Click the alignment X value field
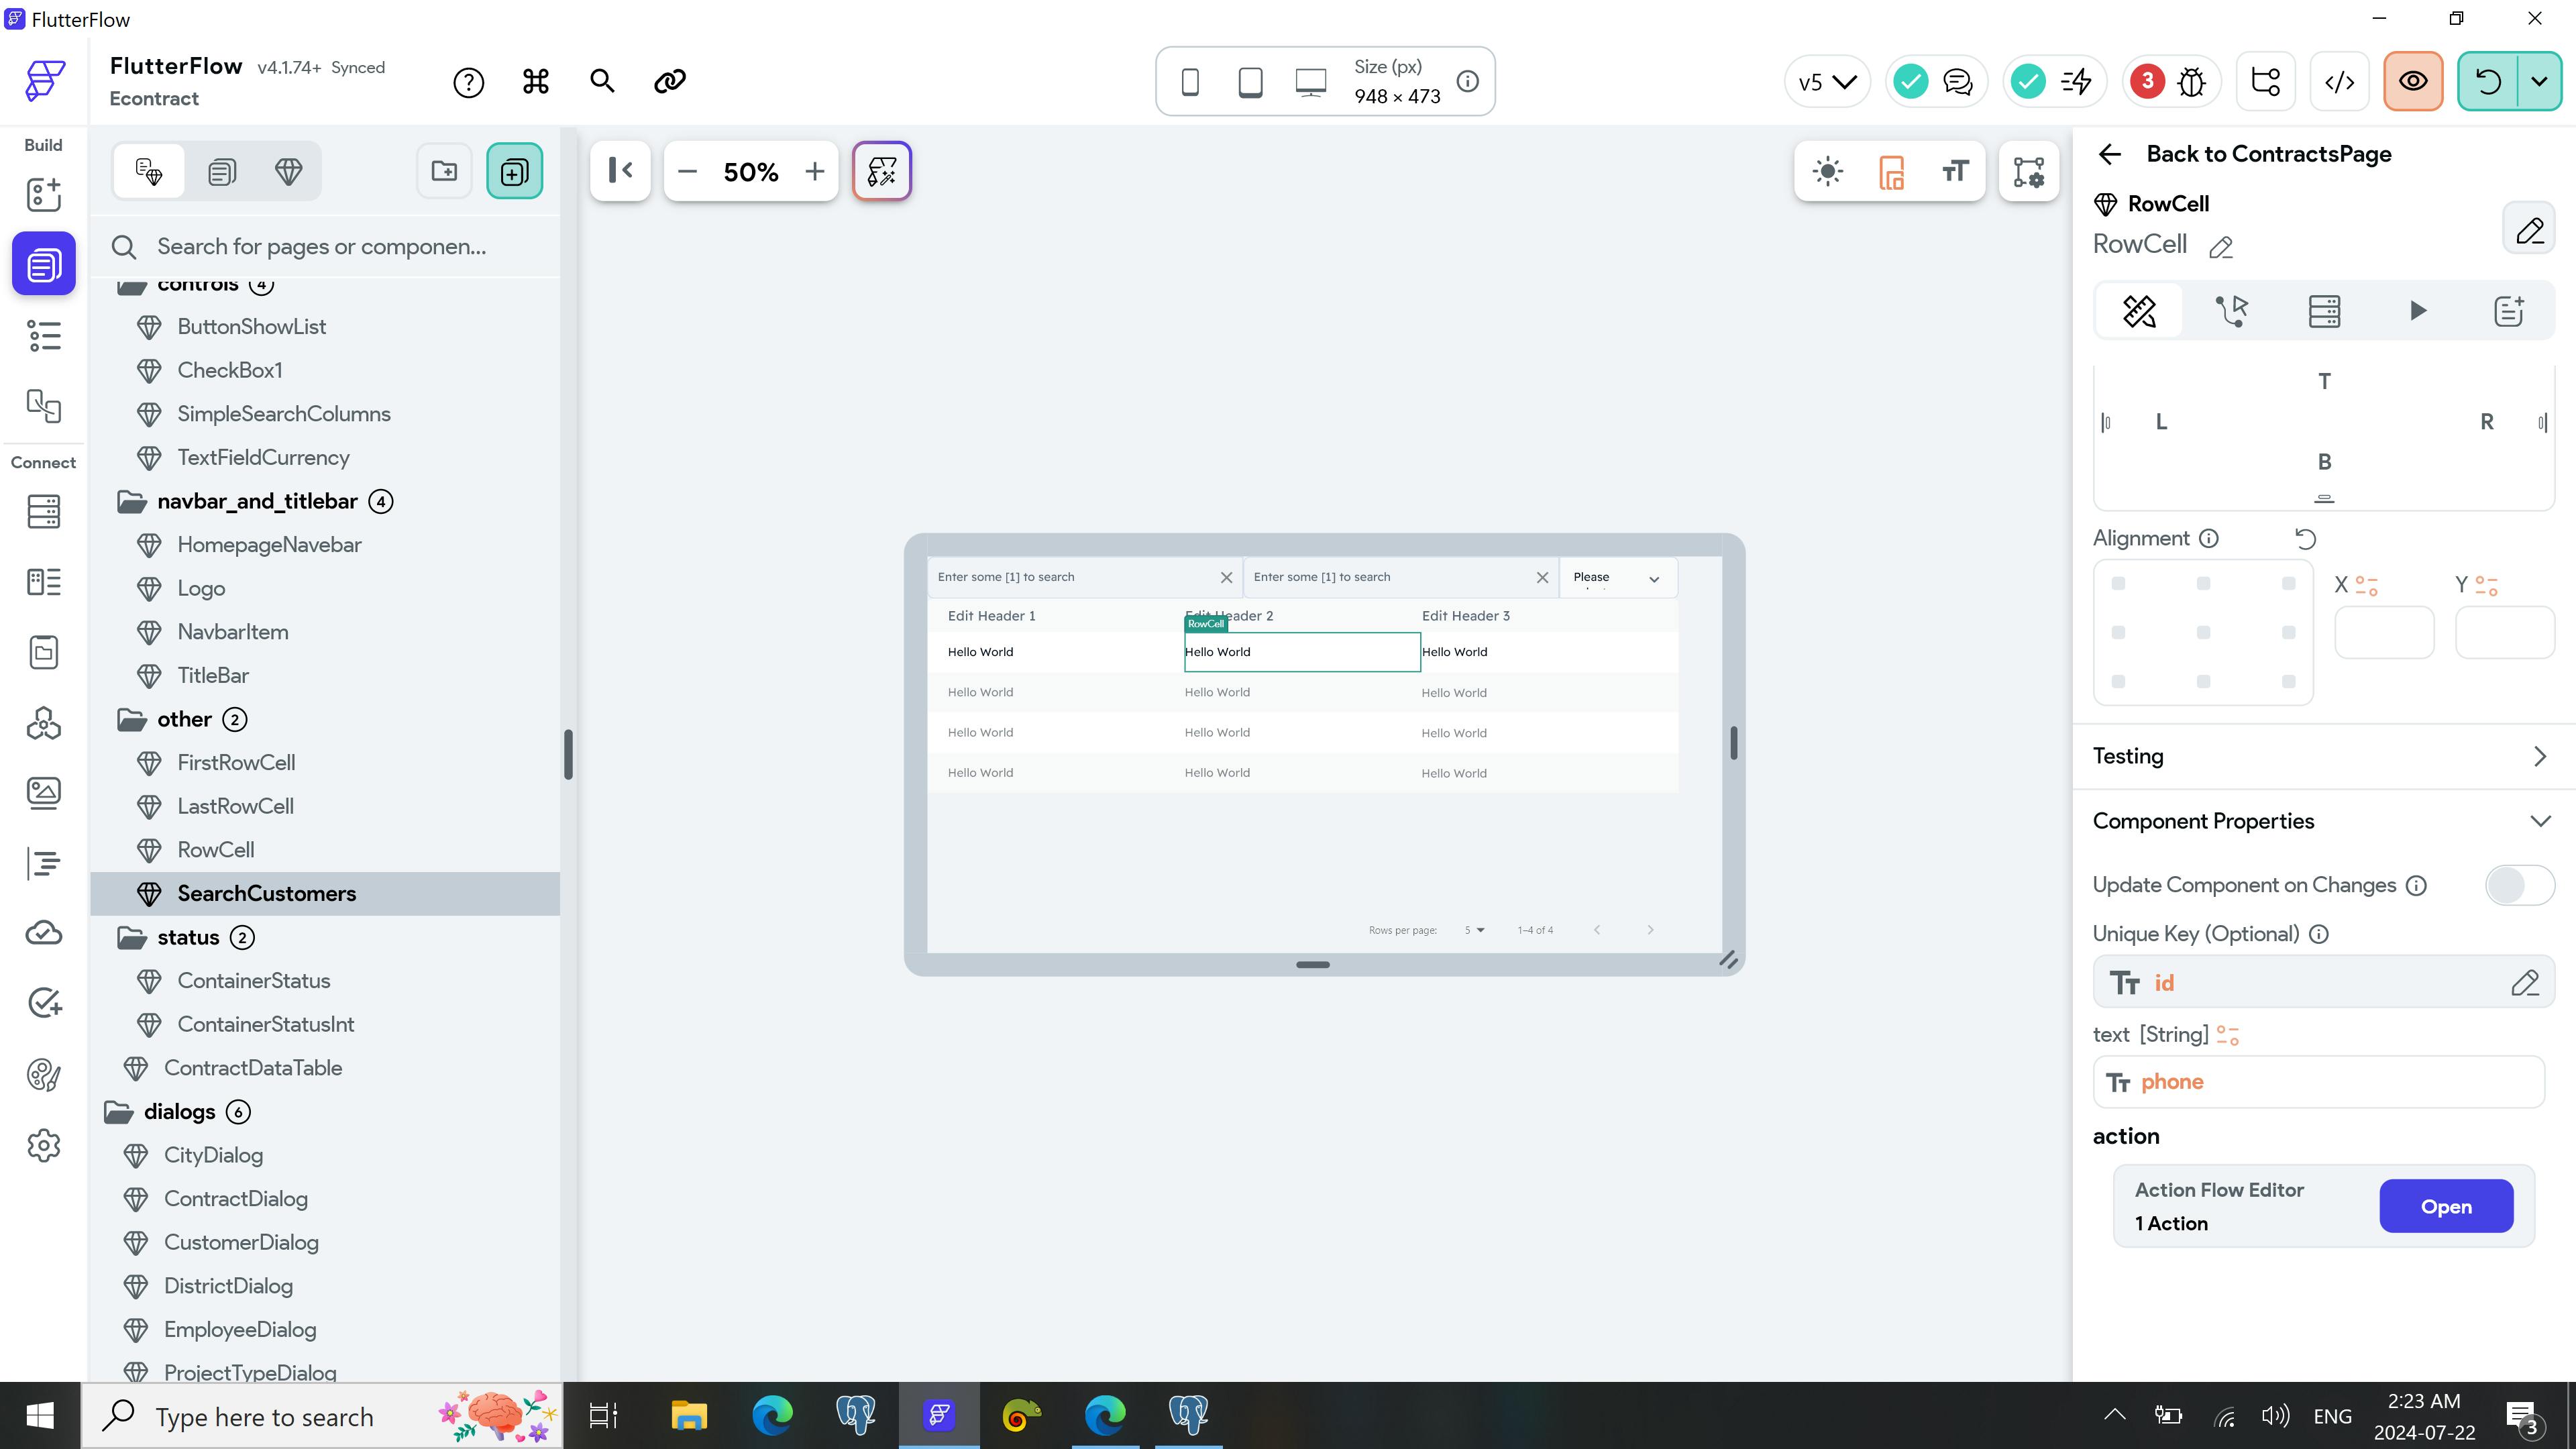This screenshot has height=1449, width=2576. click(2383, 632)
